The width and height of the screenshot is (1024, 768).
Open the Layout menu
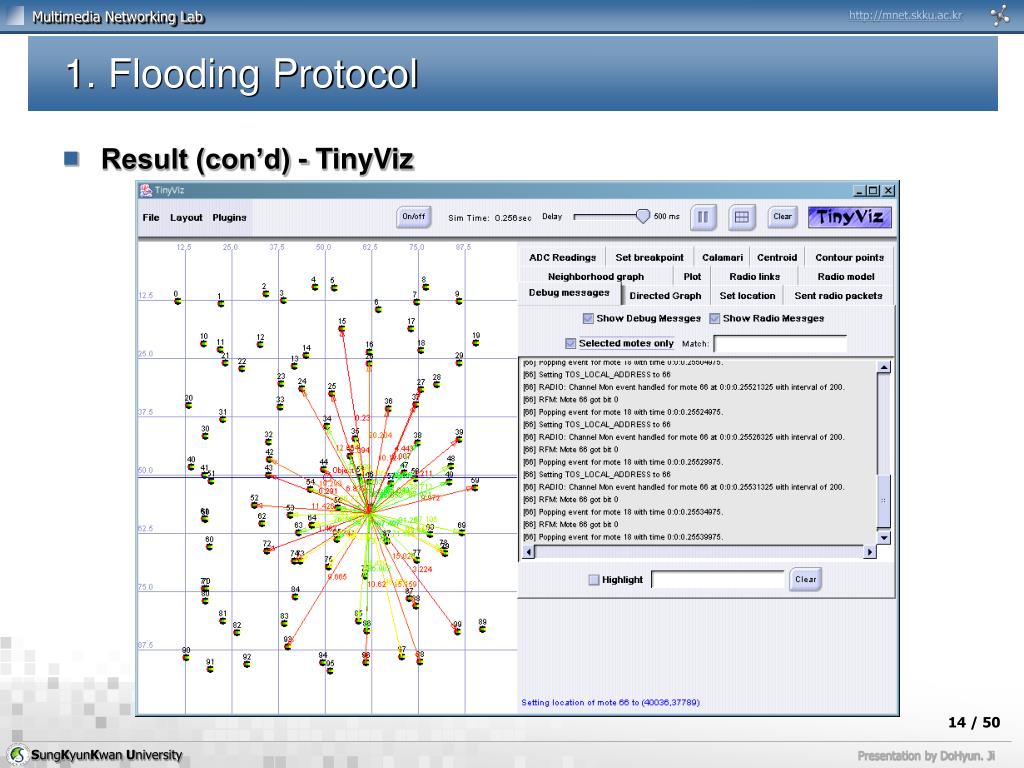click(186, 217)
